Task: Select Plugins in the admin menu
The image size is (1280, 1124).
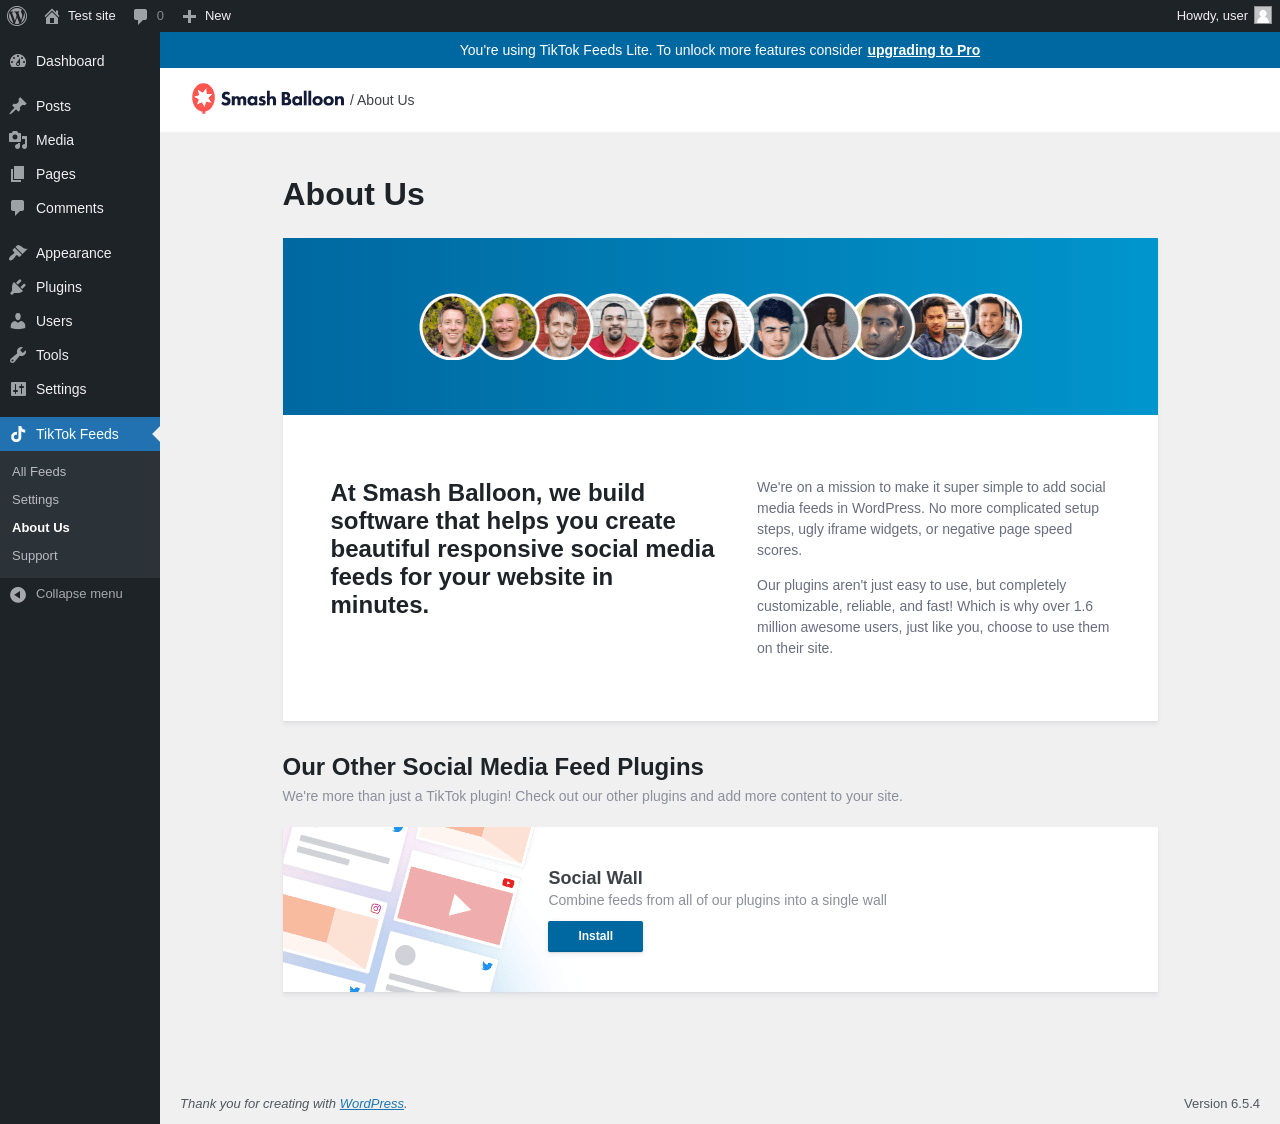Action: coord(59,287)
